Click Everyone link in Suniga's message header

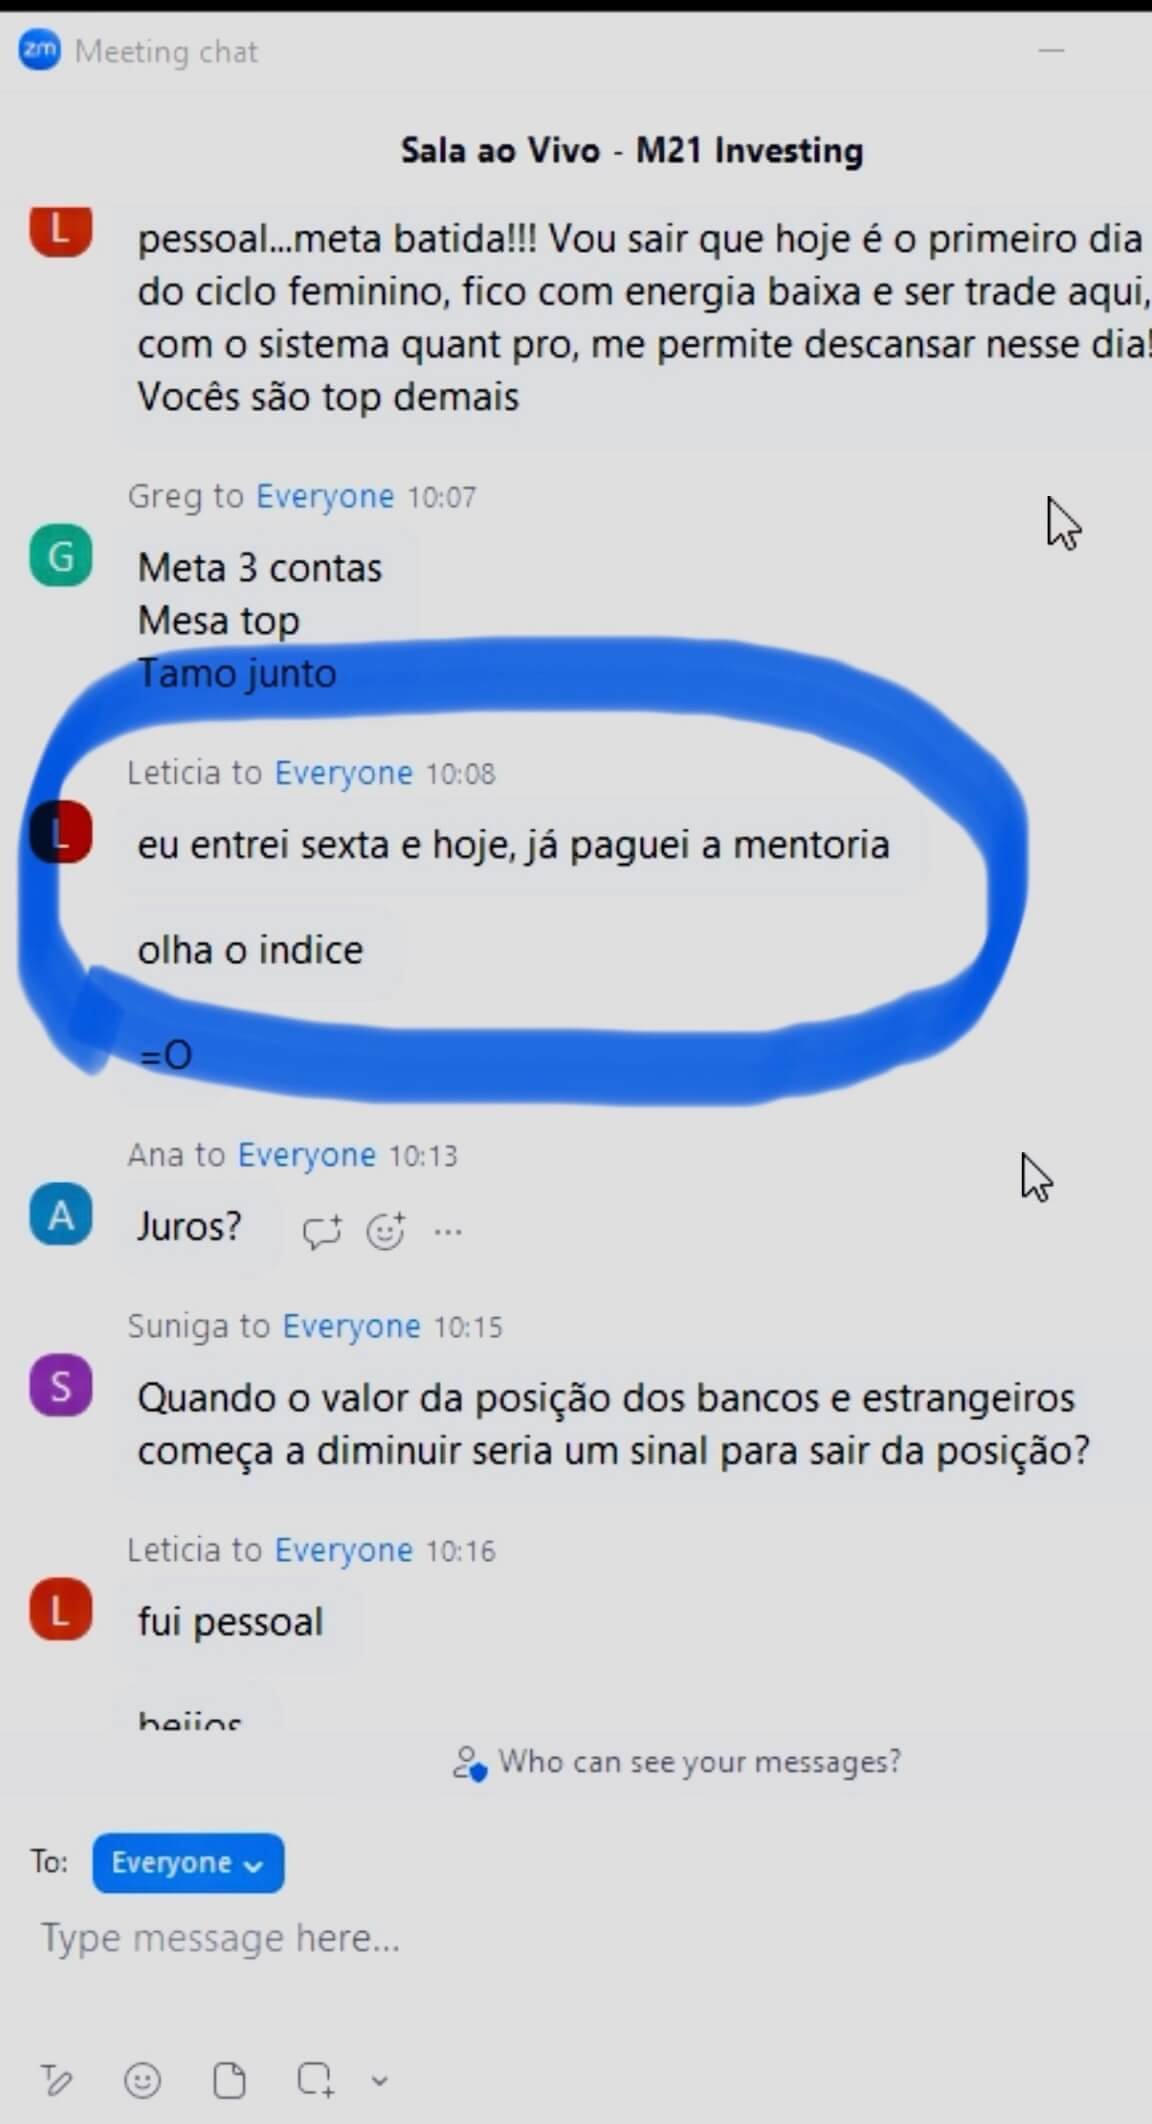(351, 1326)
